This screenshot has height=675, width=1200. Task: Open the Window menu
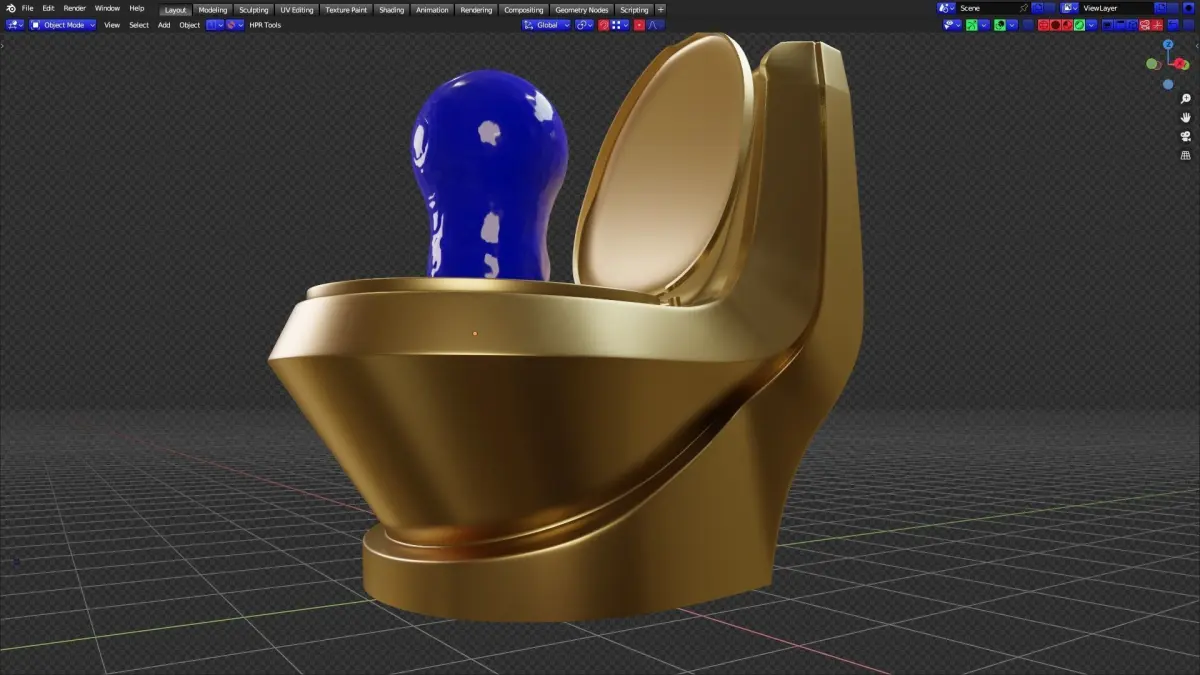(x=107, y=8)
